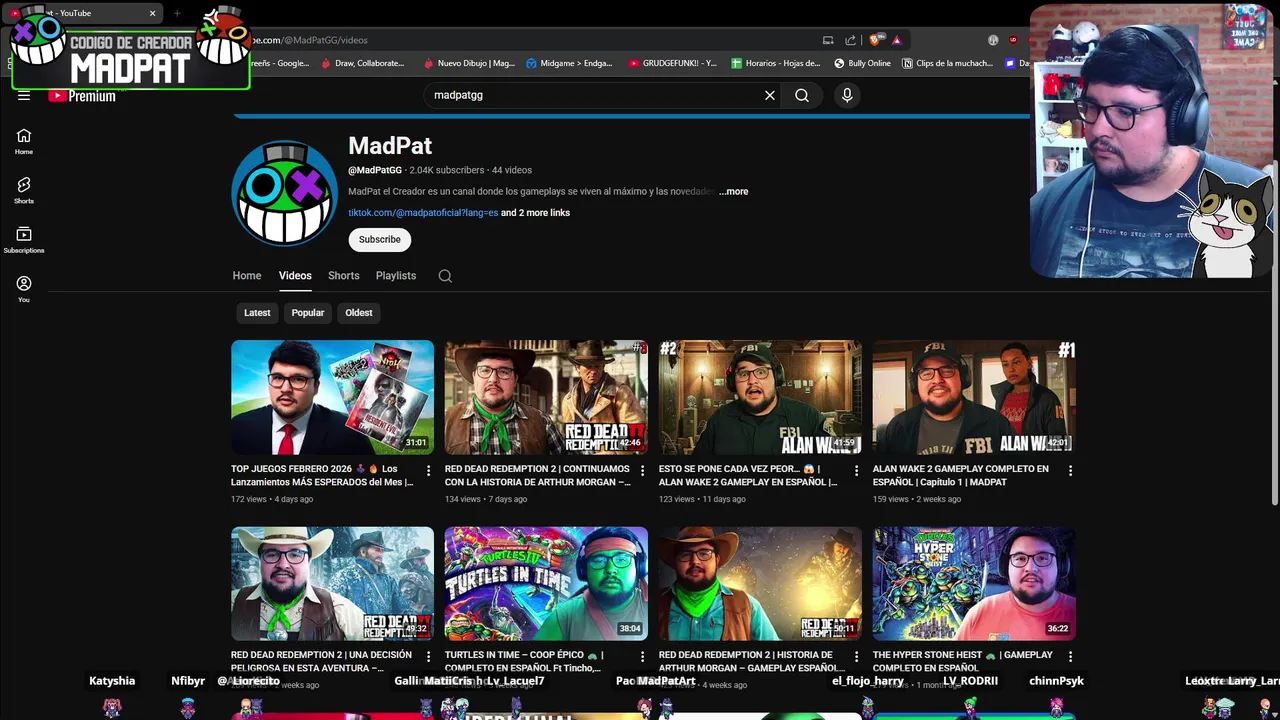Image resolution: width=1280 pixels, height=720 pixels.
Task: Open Hyper Stone Heist video thumbnail
Action: point(974,583)
